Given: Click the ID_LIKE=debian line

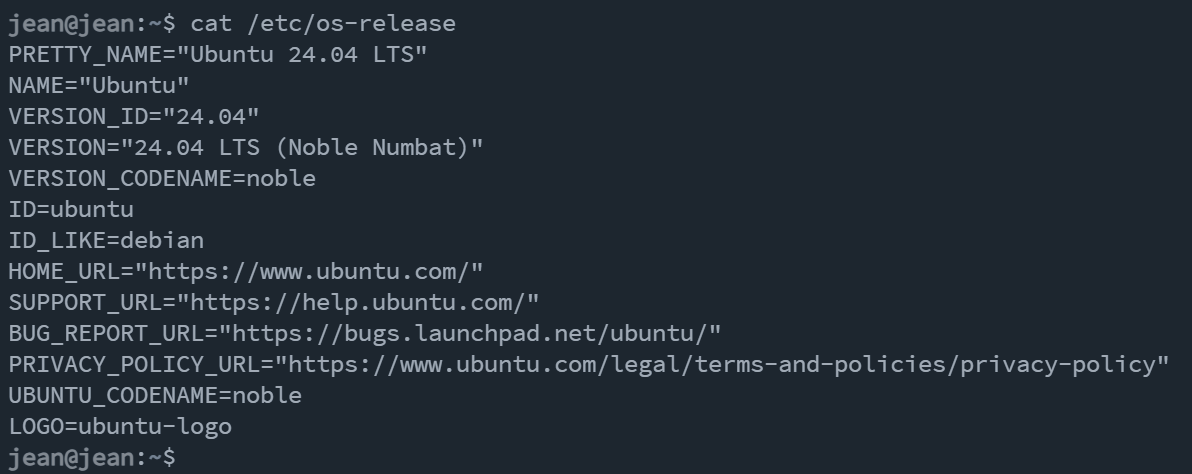Looking at the screenshot, I should (x=106, y=241).
